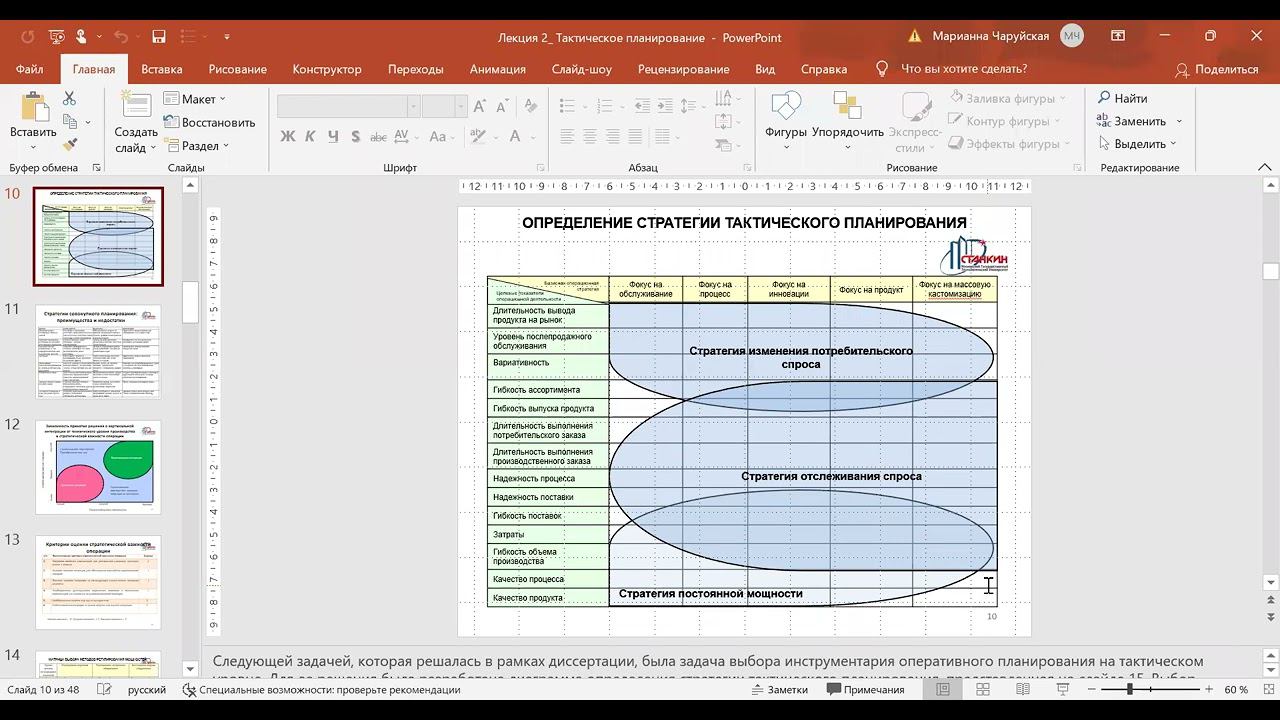Toggle Italic (К) formatting

310,136
